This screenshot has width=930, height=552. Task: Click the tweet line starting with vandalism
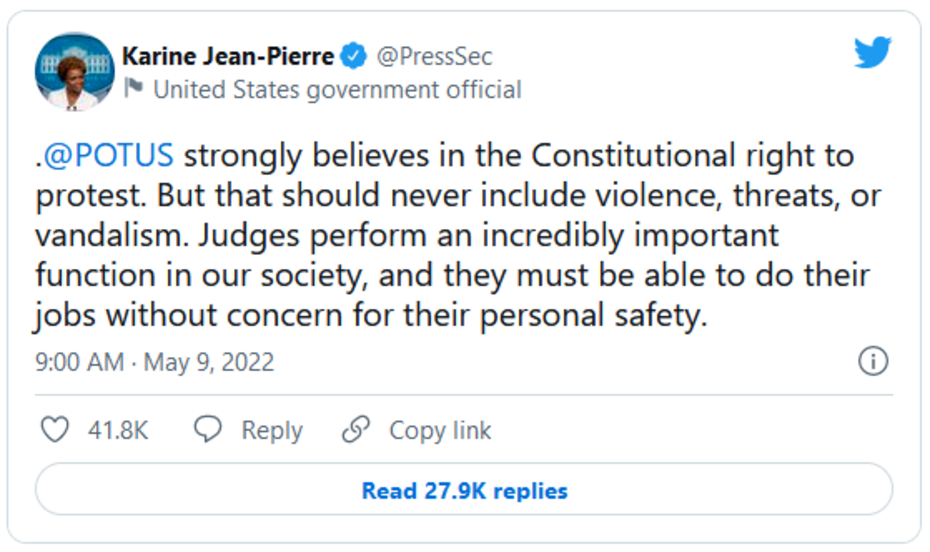click(x=407, y=236)
